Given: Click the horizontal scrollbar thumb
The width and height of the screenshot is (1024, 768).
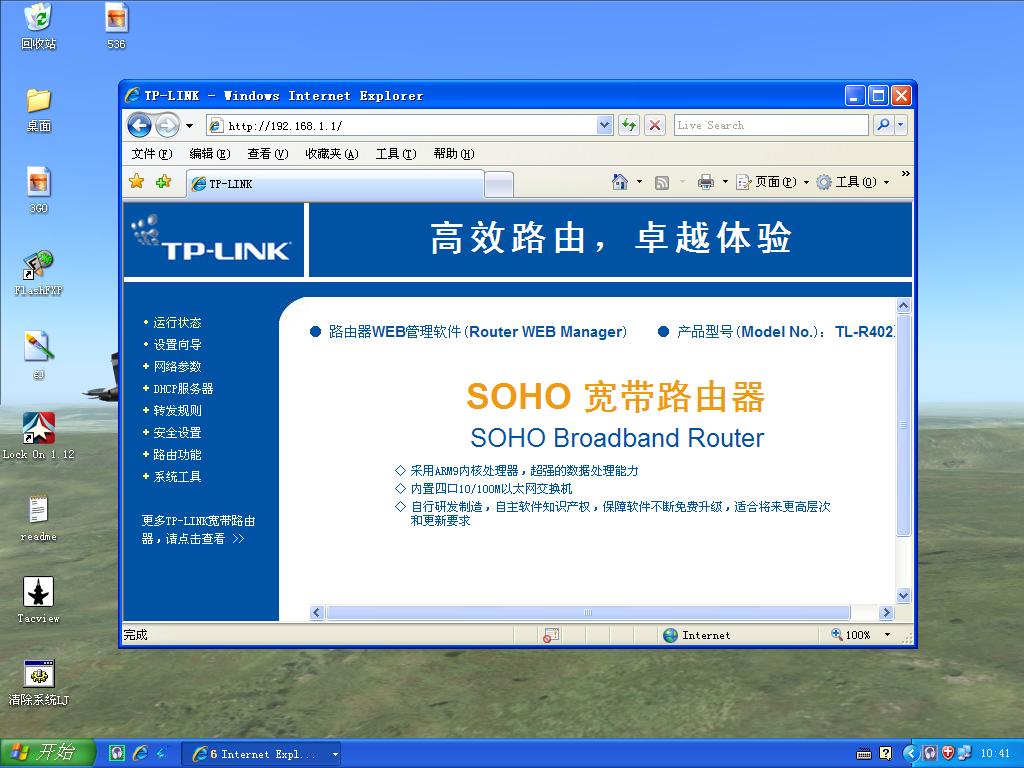Looking at the screenshot, I should point(588,613).
